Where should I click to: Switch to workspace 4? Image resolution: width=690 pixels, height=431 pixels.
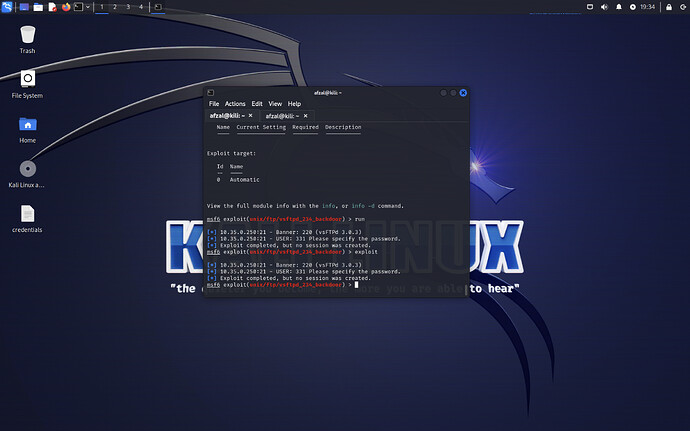140,7
